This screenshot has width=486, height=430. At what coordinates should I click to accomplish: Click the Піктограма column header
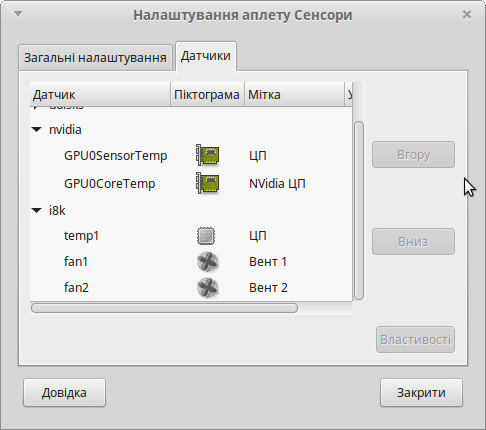[x=207, y=95]
